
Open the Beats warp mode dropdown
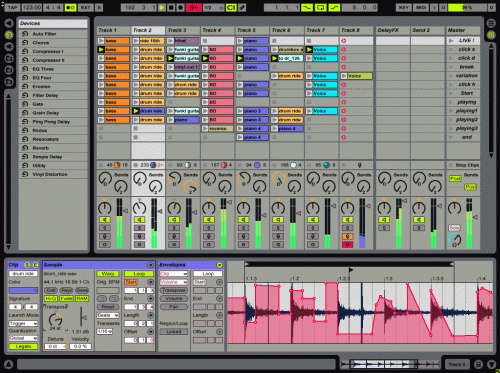[108, 315]
